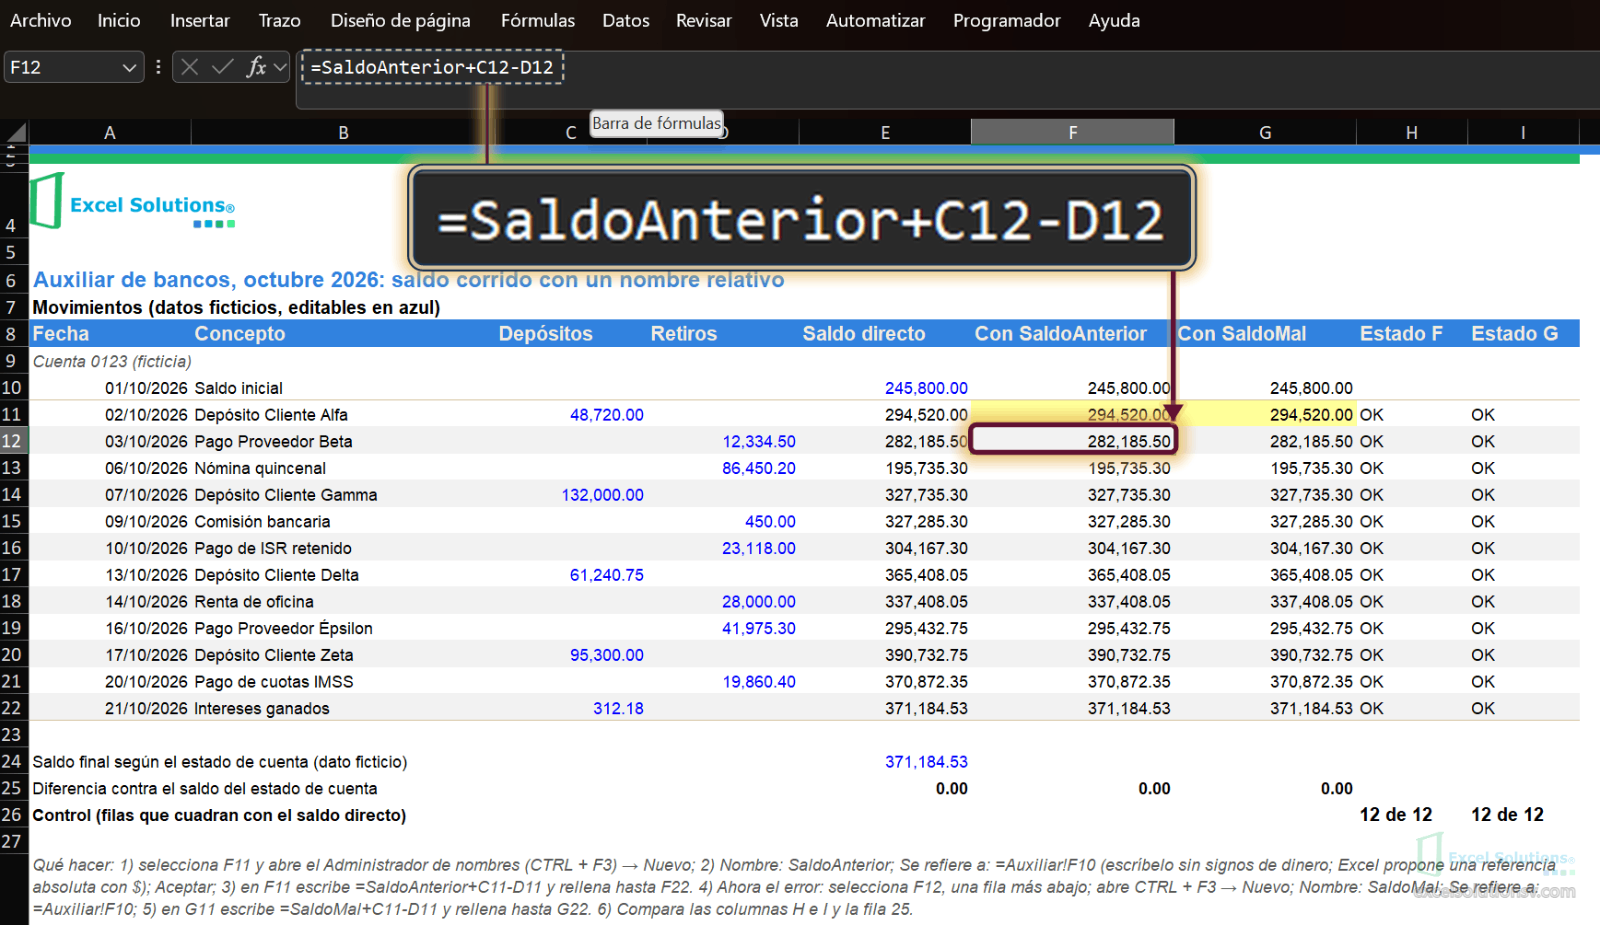
Task: Click the 'Con SaldoAnterior' header cell
Action: pos(1072,334)
